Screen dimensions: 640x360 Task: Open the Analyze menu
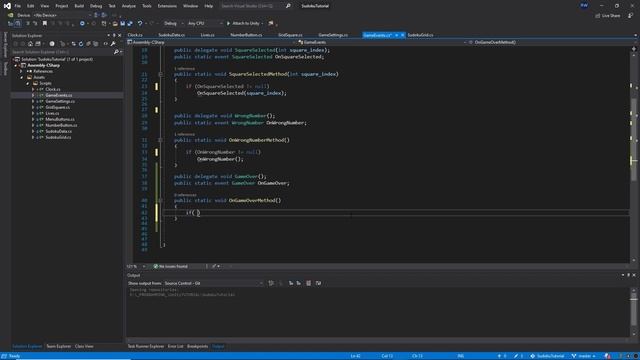point(129,6)
